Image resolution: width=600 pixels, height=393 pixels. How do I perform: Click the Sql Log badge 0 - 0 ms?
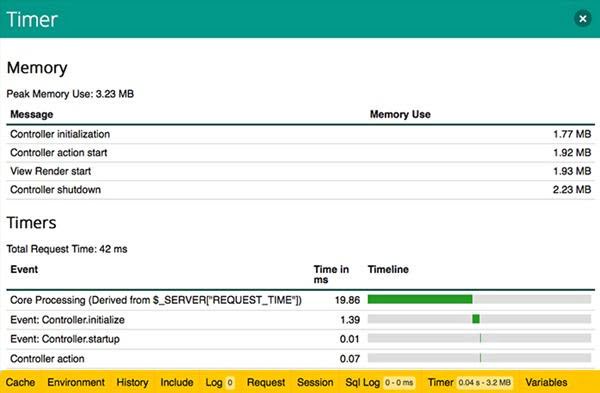coord(399,382)
